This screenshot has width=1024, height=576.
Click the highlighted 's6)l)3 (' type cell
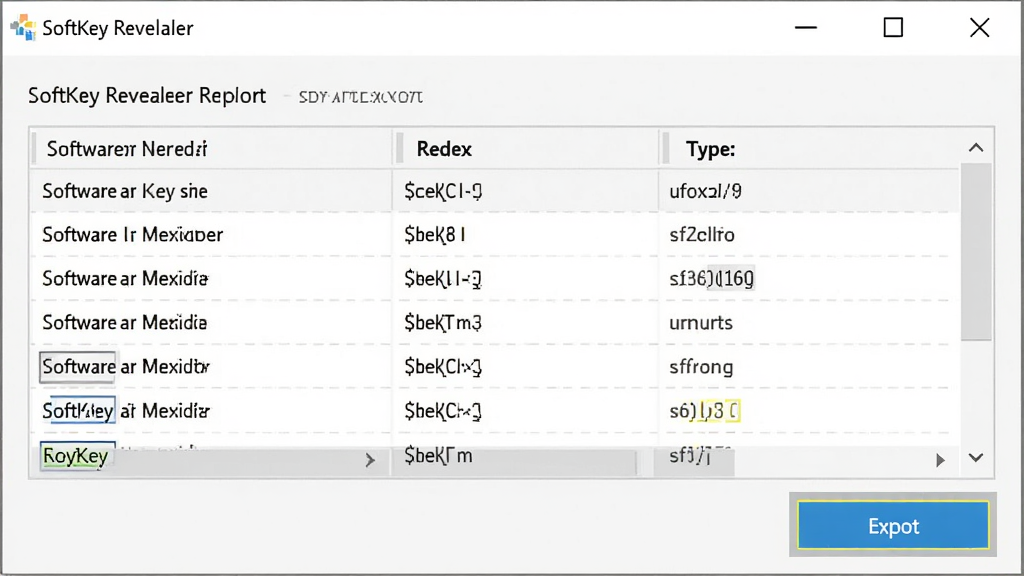coord(704,411)
